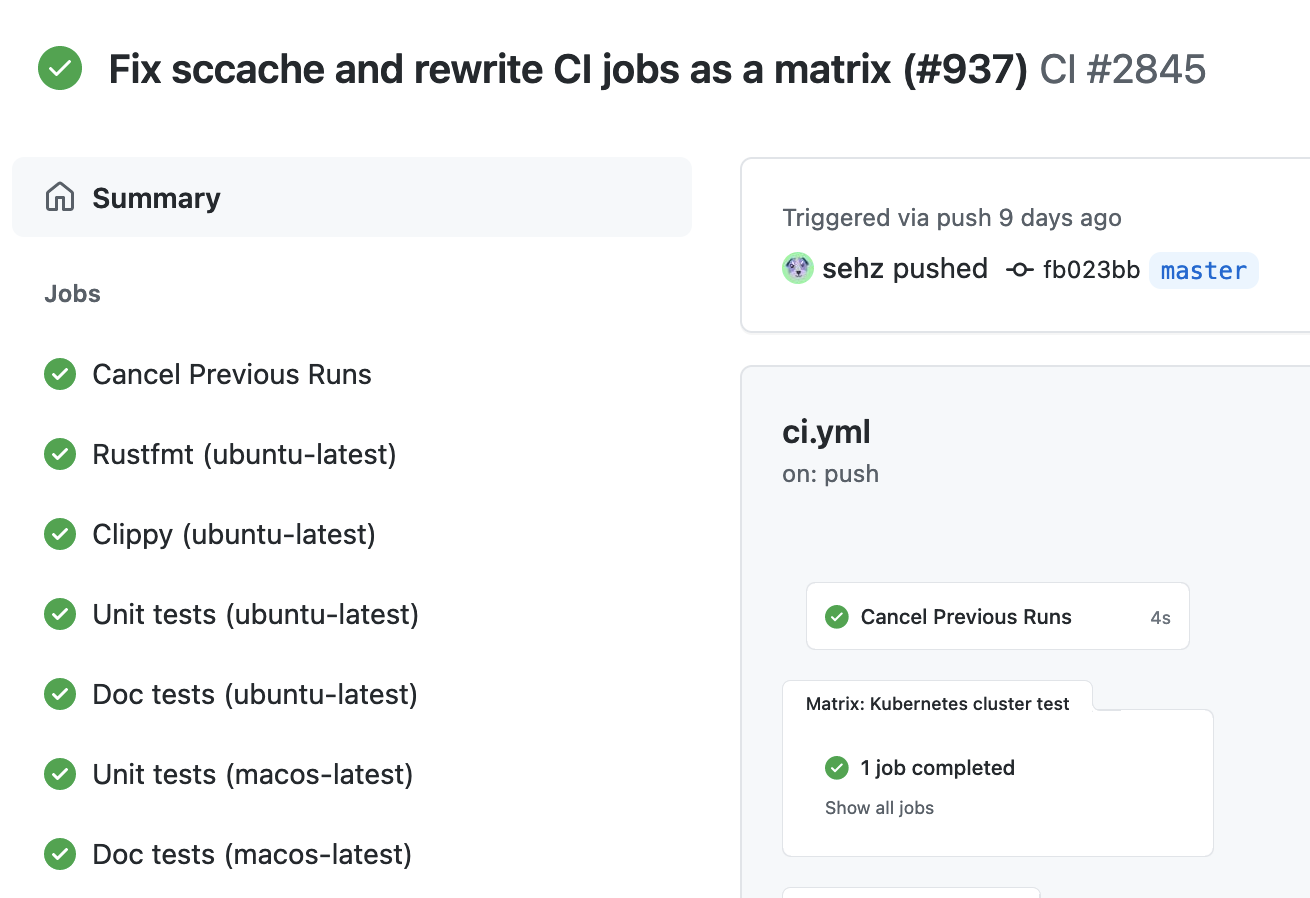Click the 4s duration on Cancel Previous Runs
This screenshot has height=898, width=1310.
[x=1160, y=617]
